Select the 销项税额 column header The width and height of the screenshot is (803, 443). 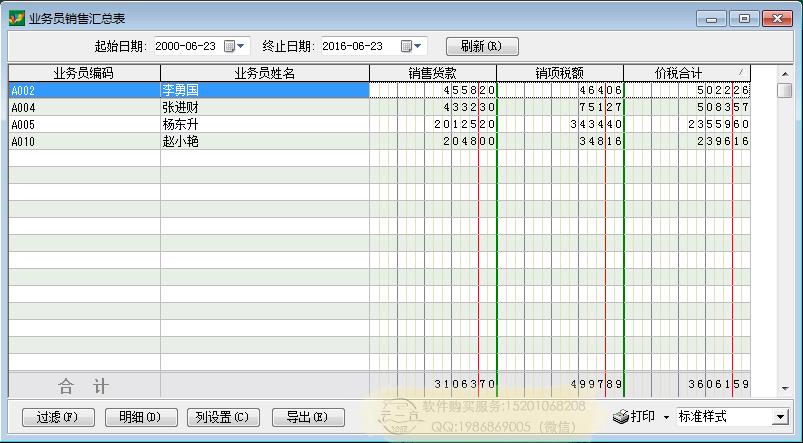click(x=559, y=73)
